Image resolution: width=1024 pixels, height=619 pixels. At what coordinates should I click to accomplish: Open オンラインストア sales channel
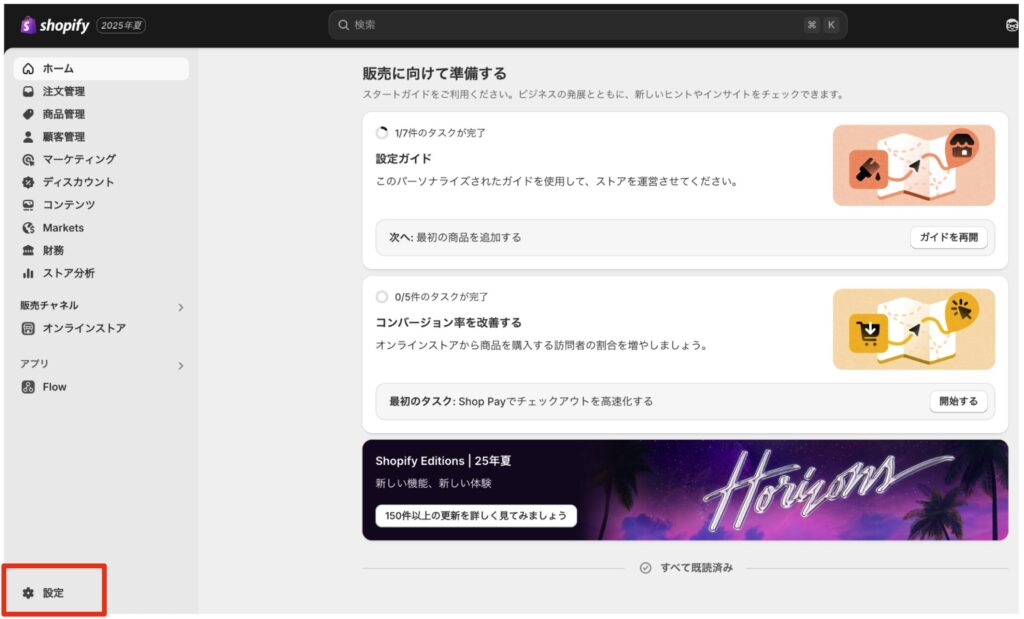coord(101,328)
